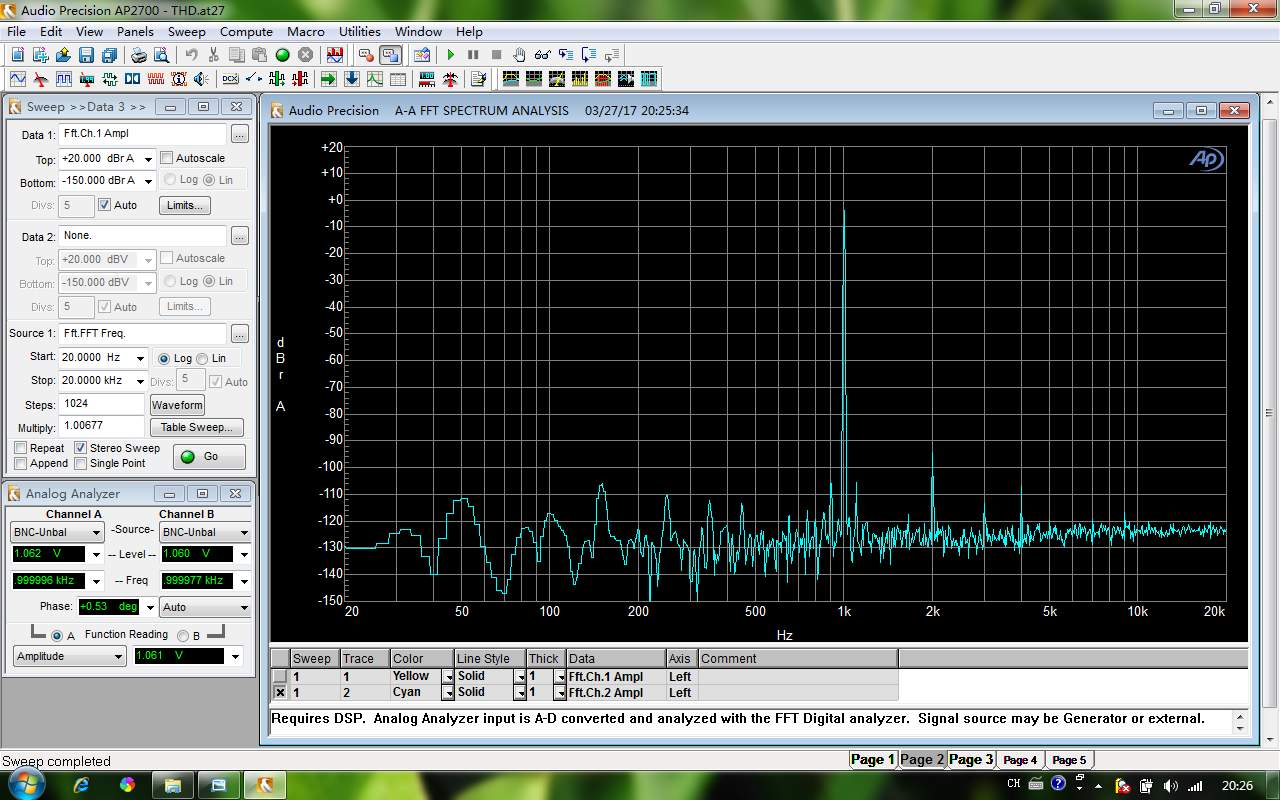Open Data 1 Top units dropdown
The height and width of the screenshot is (800, 1280).
click(x=148, y=159)
